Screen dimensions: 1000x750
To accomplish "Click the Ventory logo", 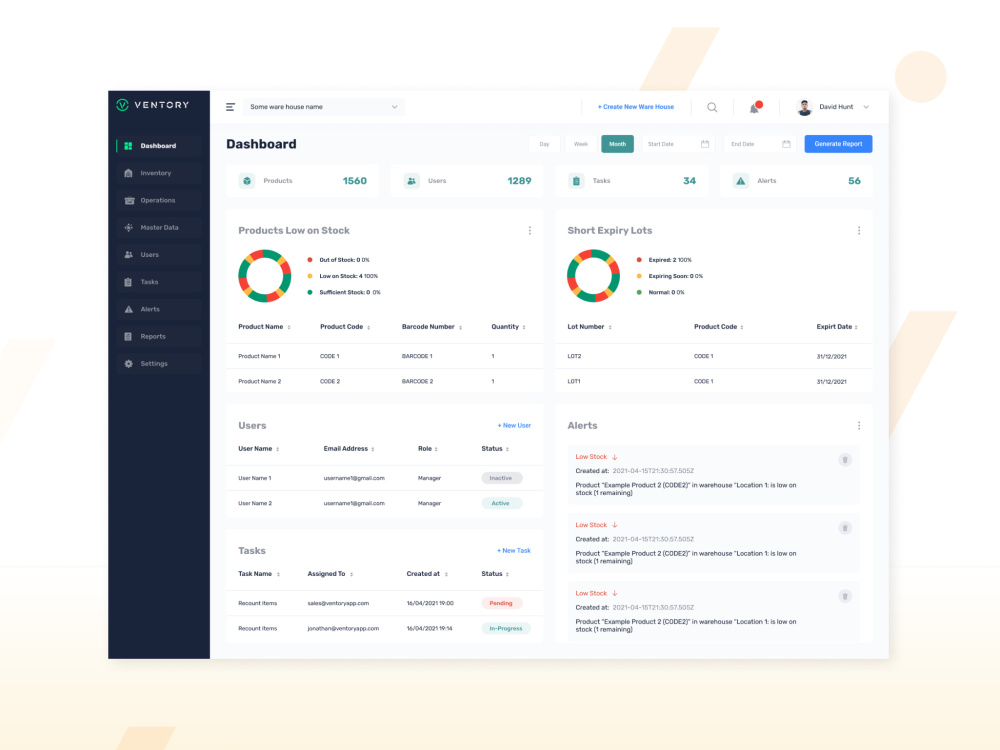I will coord(152,105).
